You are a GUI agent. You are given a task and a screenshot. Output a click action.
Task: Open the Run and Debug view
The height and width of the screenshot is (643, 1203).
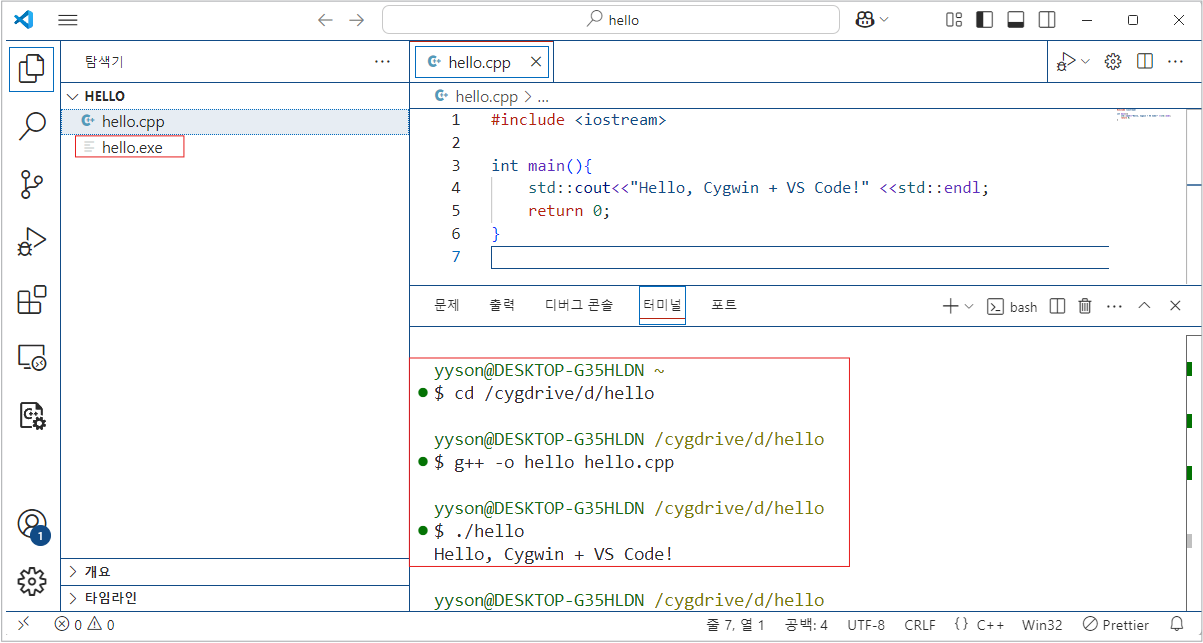(32, 242)
